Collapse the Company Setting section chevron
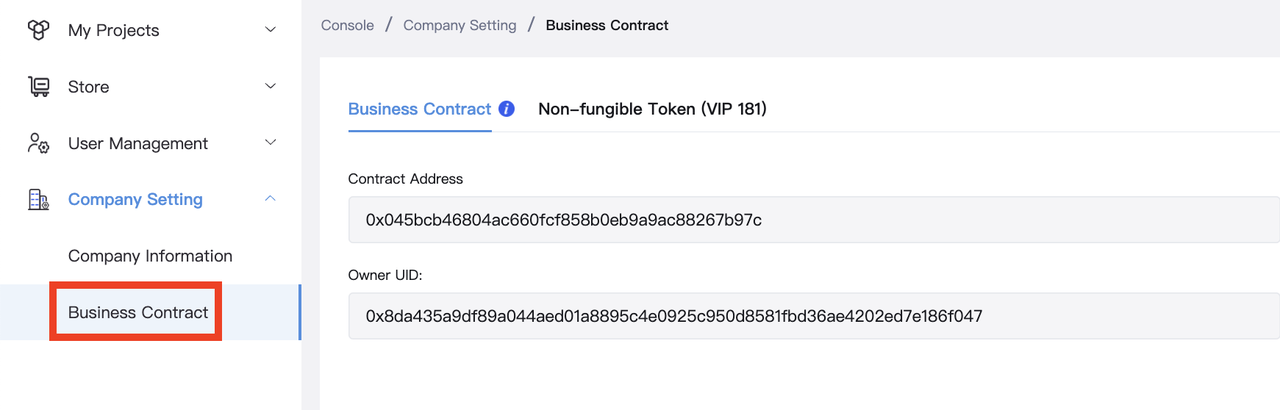Screen dimensions: 1280x410 click(270, 199)
